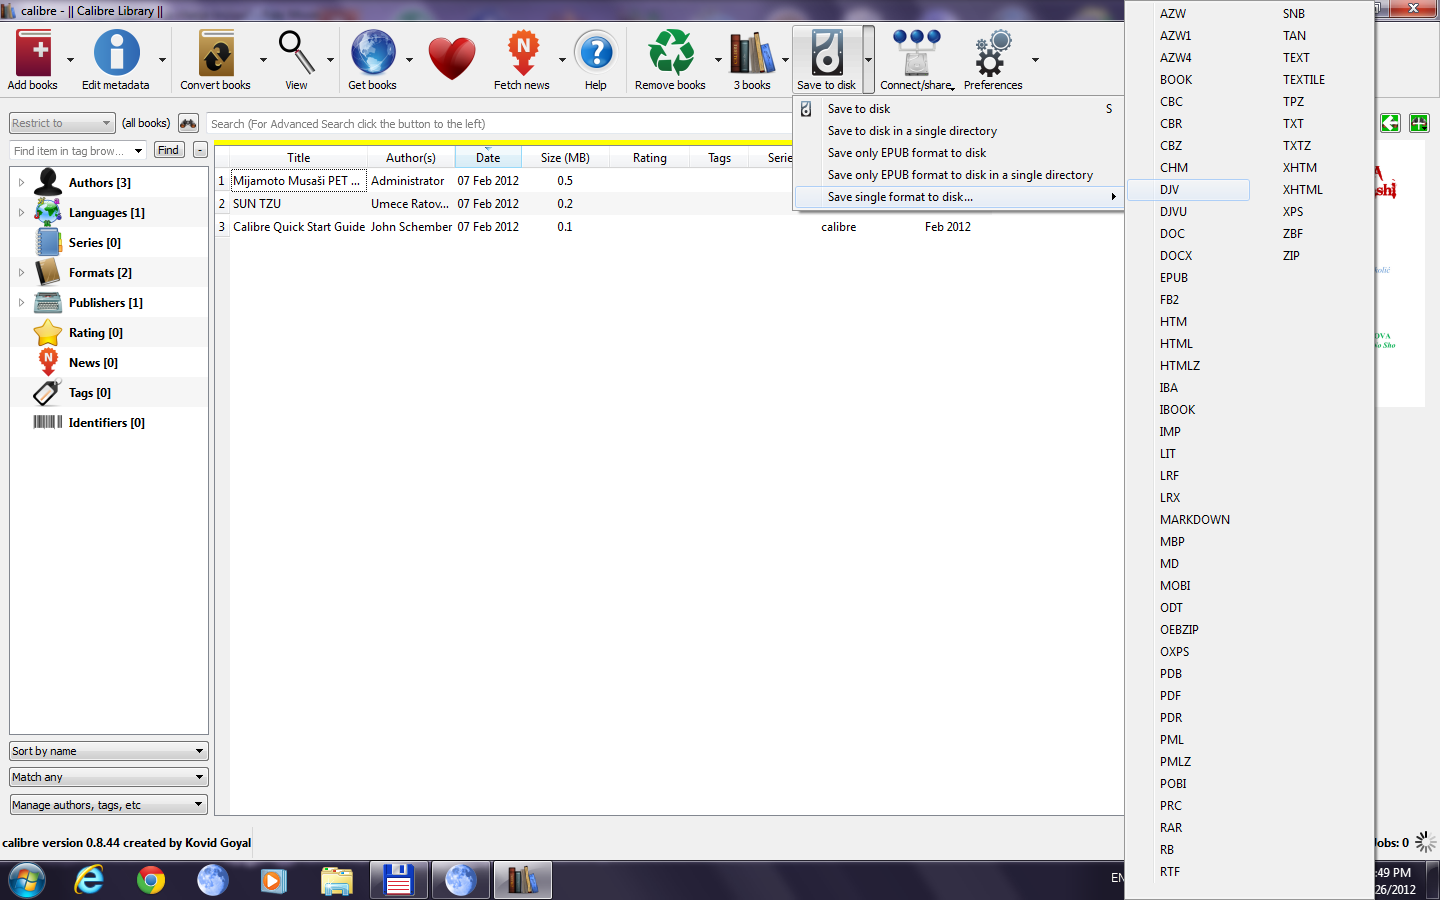This screenshot has height=900, width=1440.
Task: Expand the Formats [2] tree node
Action: click(x=21, y=273)
